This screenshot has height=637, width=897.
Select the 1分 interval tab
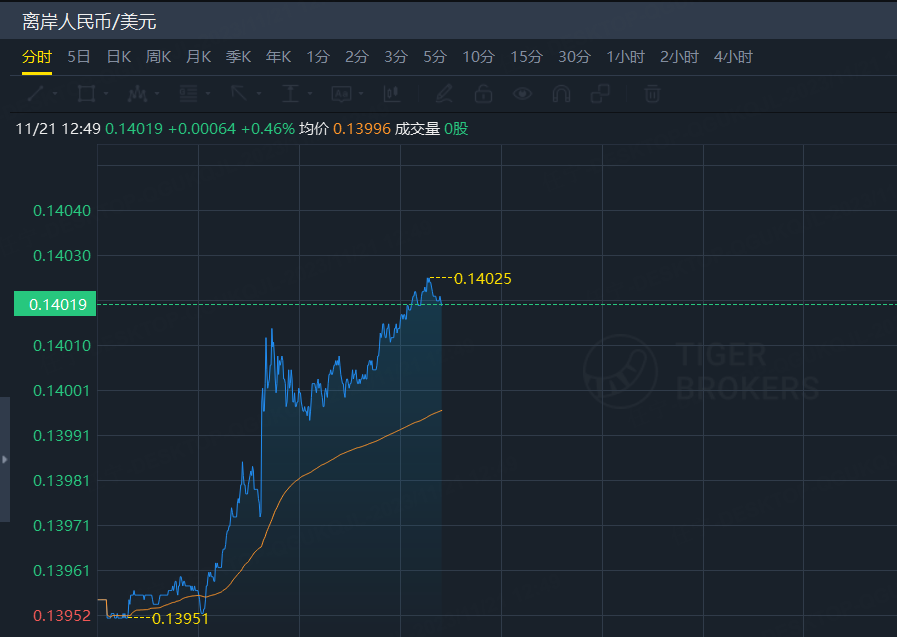point(318,57)
